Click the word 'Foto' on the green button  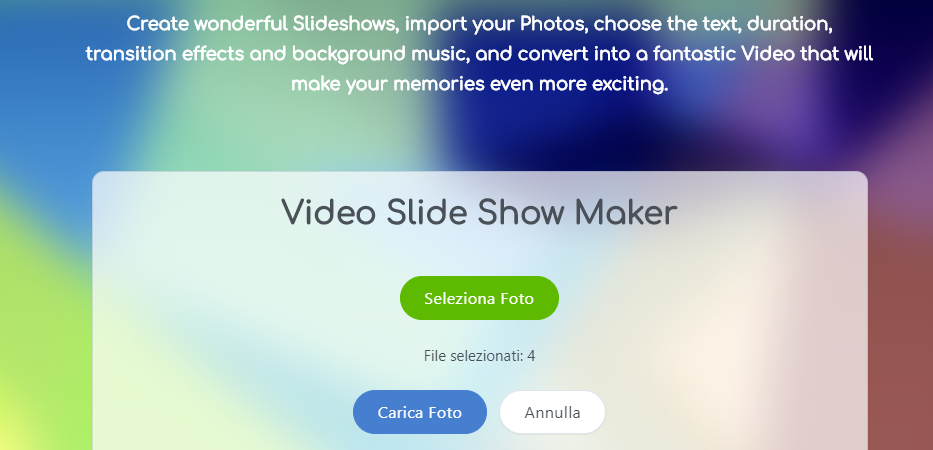pyautogui.click(x=516, y=298)
